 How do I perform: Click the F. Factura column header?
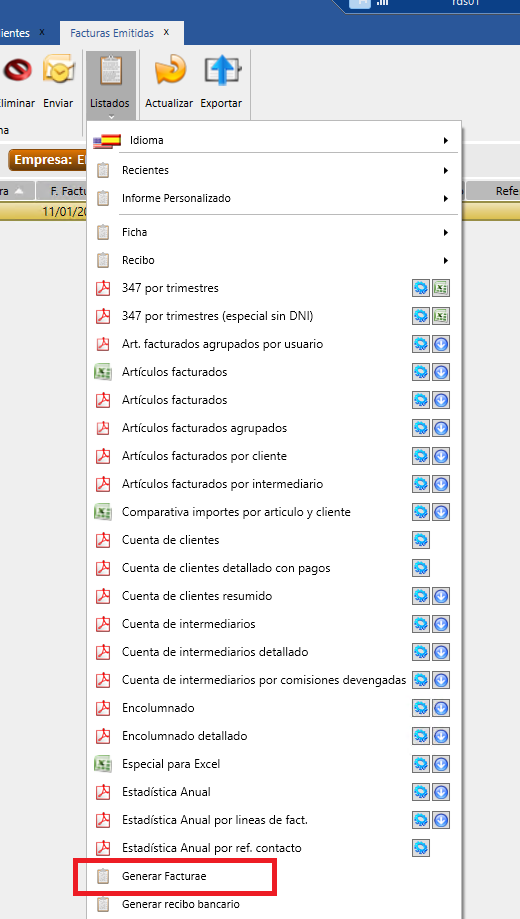[x=63, y=191]
